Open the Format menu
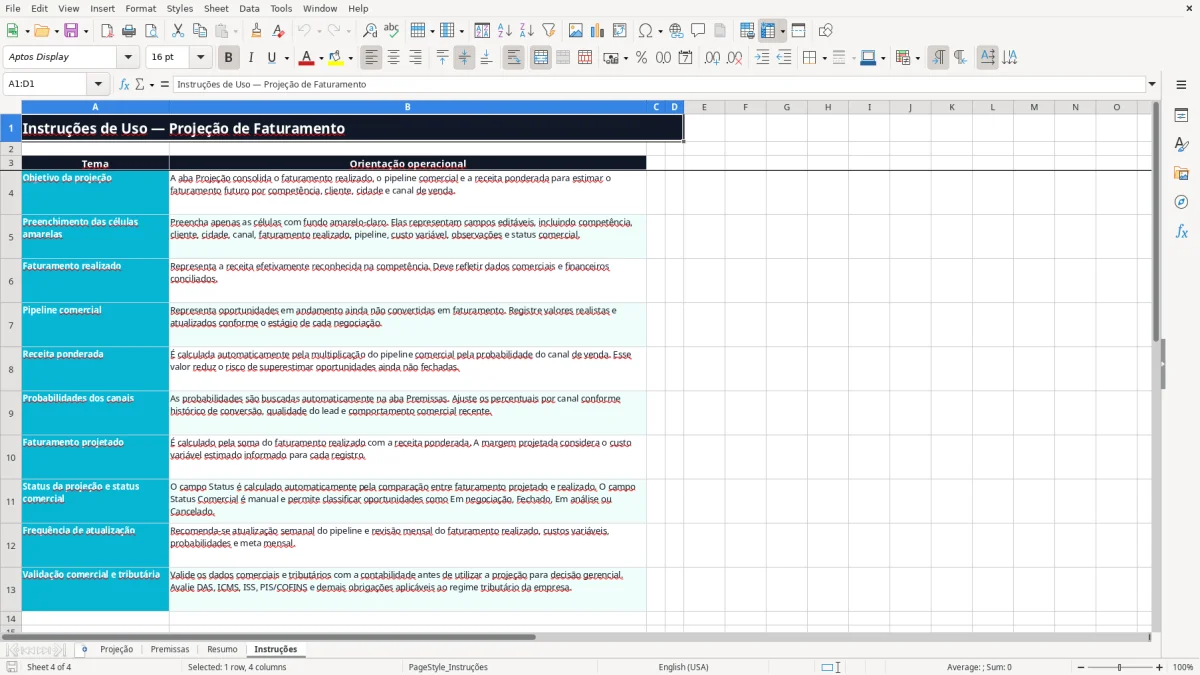 coord(140,8)
